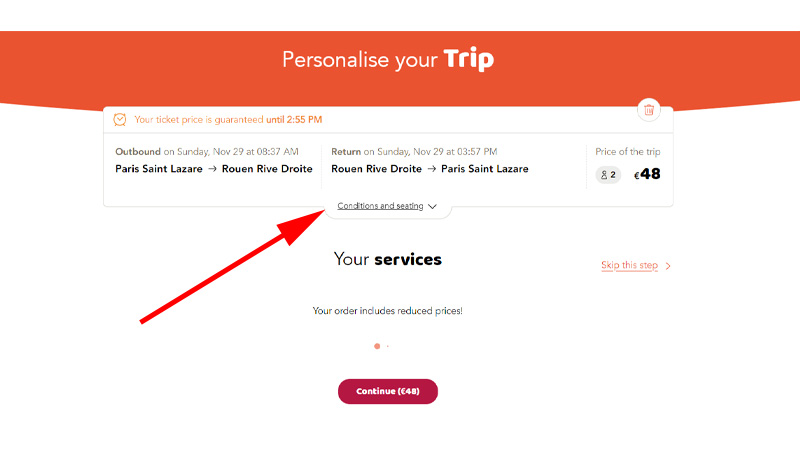
Task: Expand the Conditions and seating chevron
Action: click(x=432, y=206)
